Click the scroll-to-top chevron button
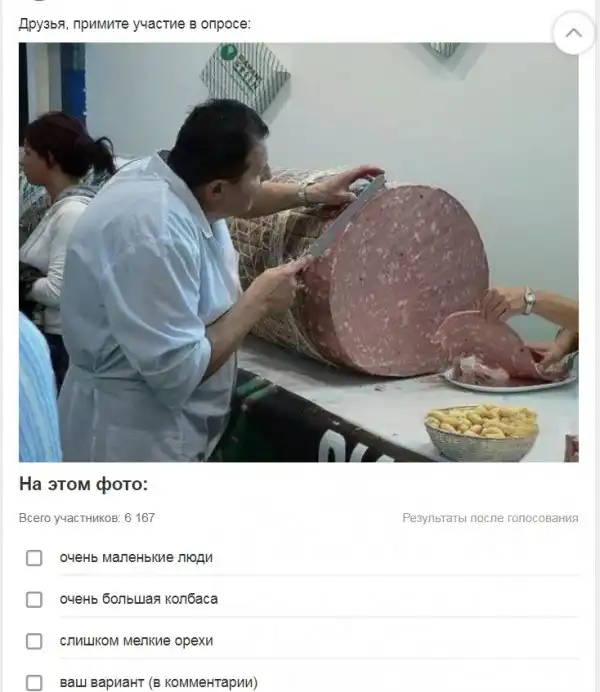Screen dimensions: 600x692 point(574,33)
